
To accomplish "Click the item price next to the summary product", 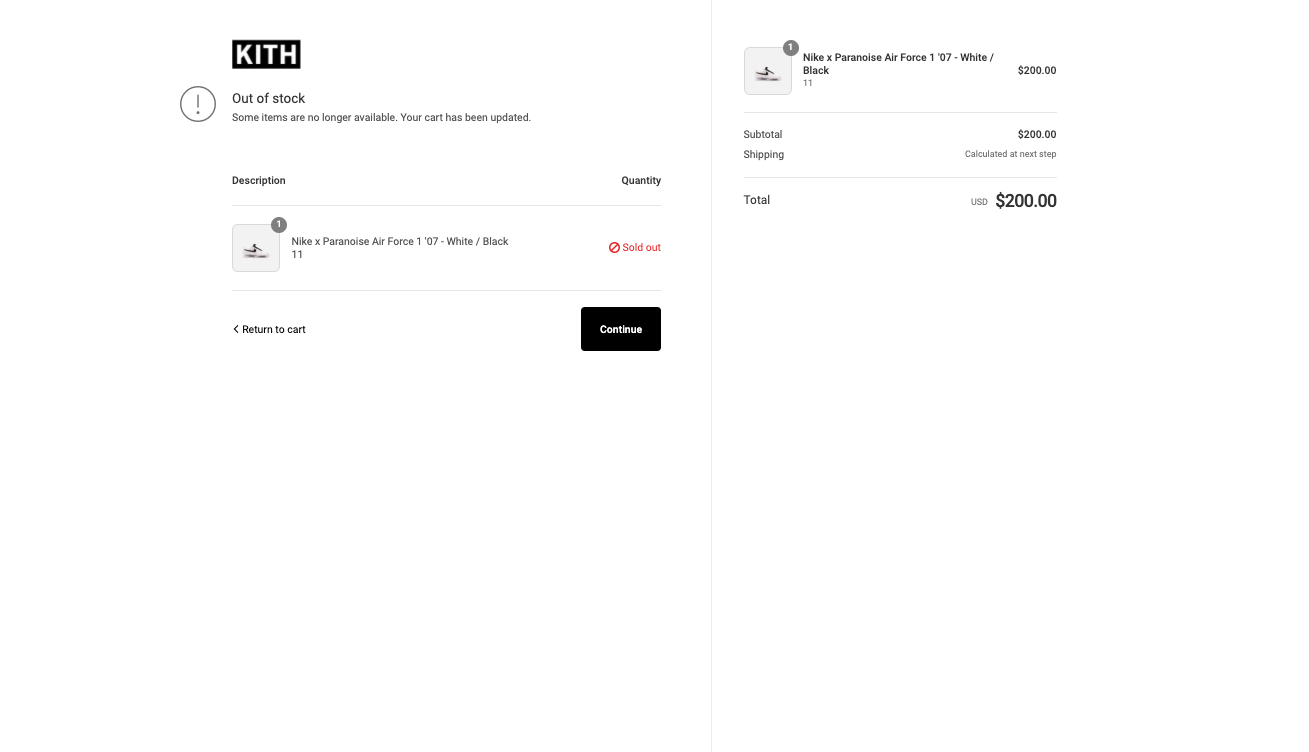I will point(1037,71).
